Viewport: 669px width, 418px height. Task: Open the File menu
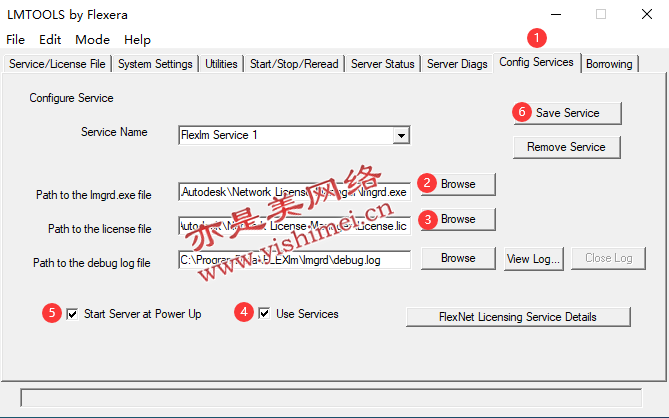[x=15, y=40]
